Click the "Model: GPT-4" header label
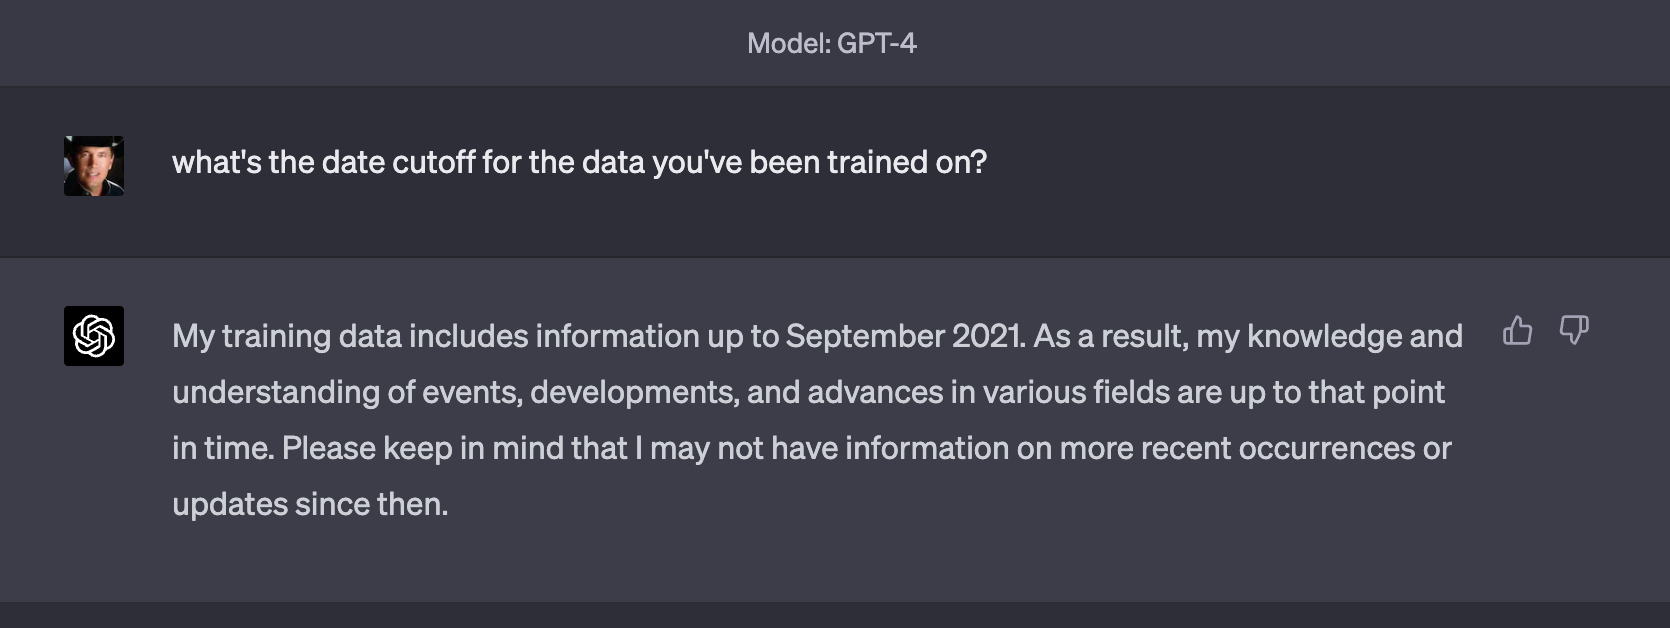Screen dimensions: 1670x628 point(832,43)
